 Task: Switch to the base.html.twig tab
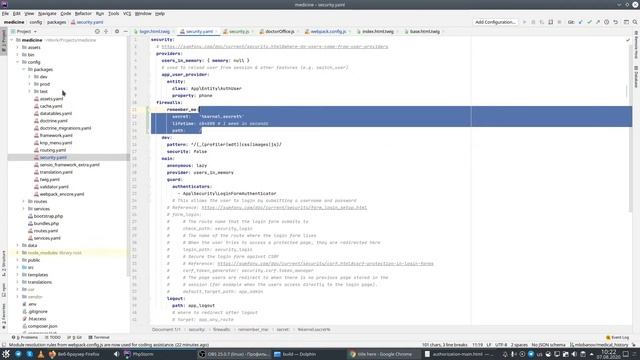coord(424,31)
